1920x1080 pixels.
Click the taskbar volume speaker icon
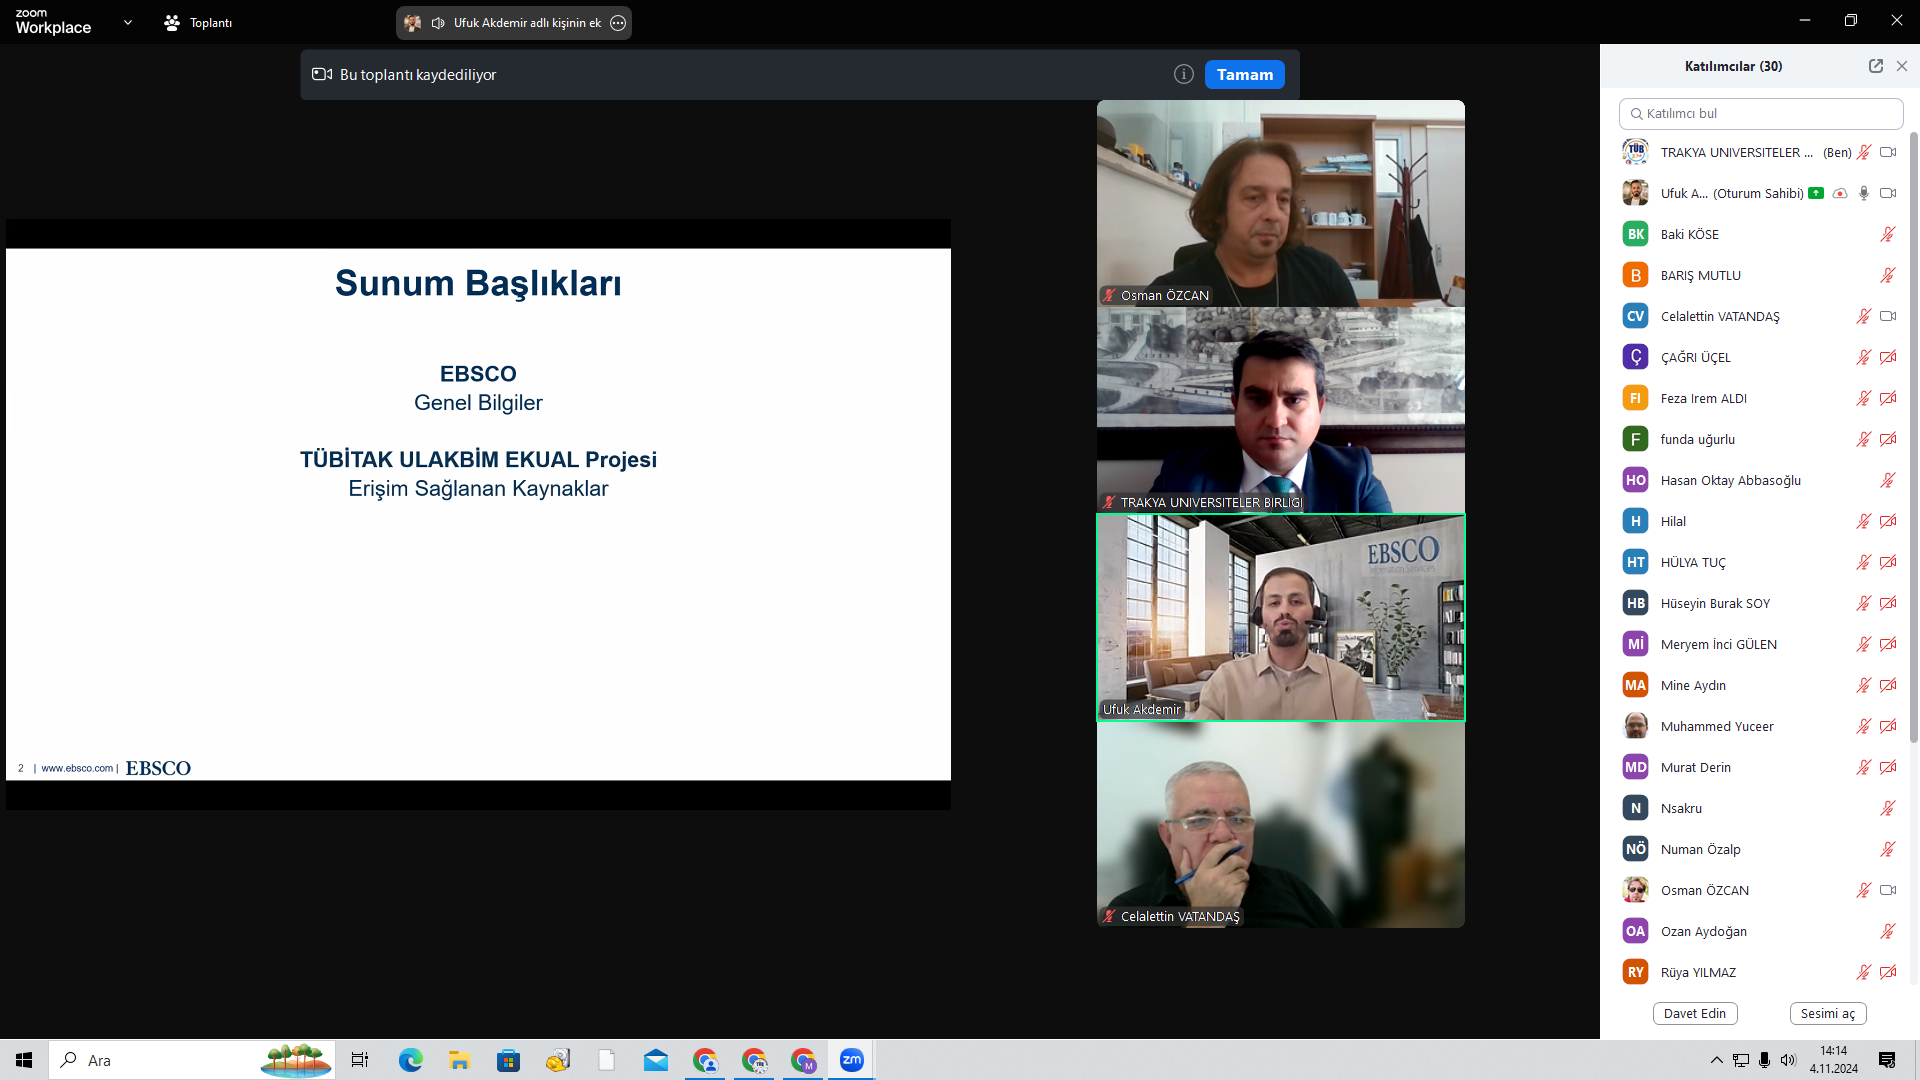tap(1788, 1060)
